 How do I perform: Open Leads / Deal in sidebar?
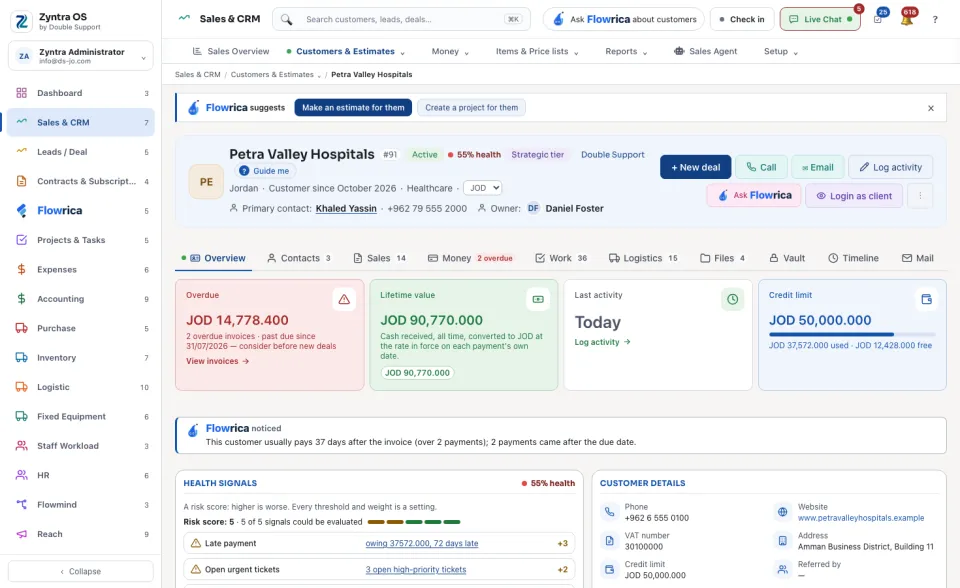(x=81, y=152)
